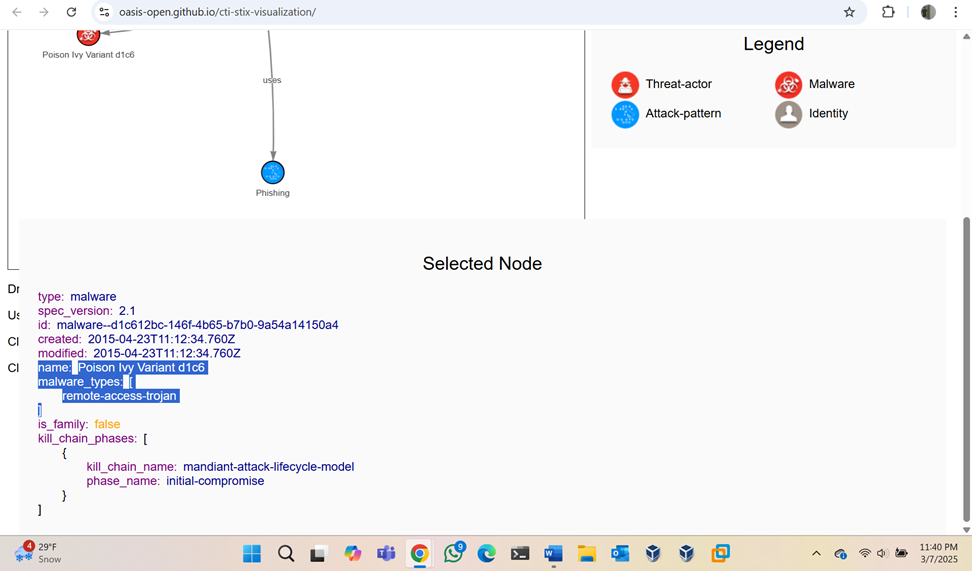Click the Threat-actor legend icon

tap(625, 84)
